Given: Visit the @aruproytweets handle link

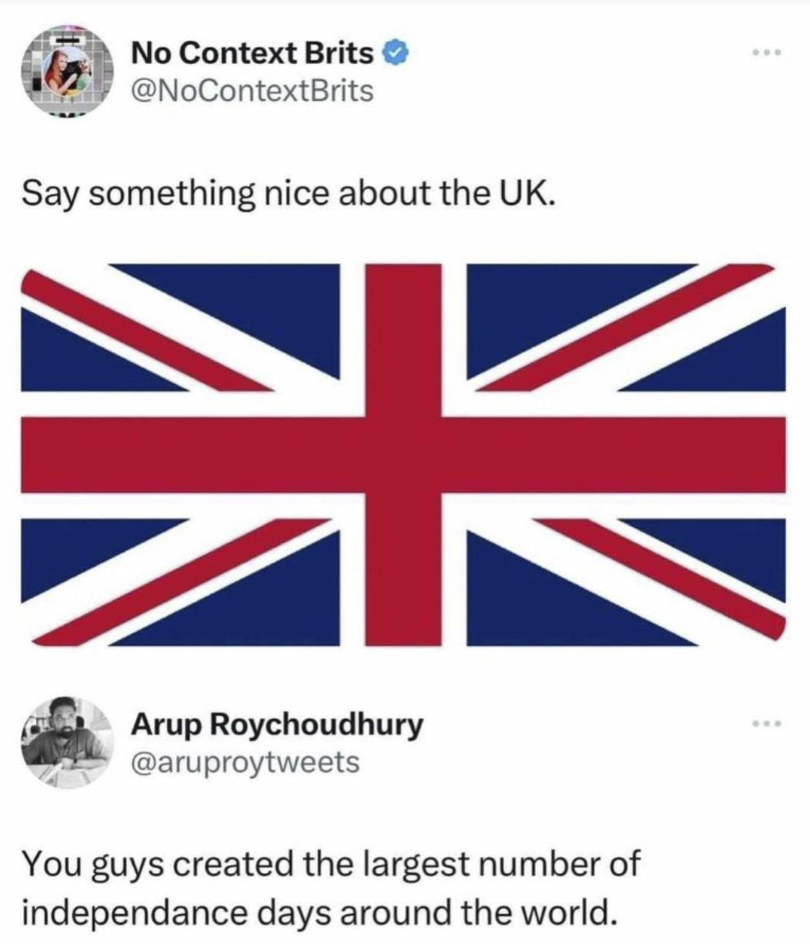Looking at the screenshot, I should point(246,763).
